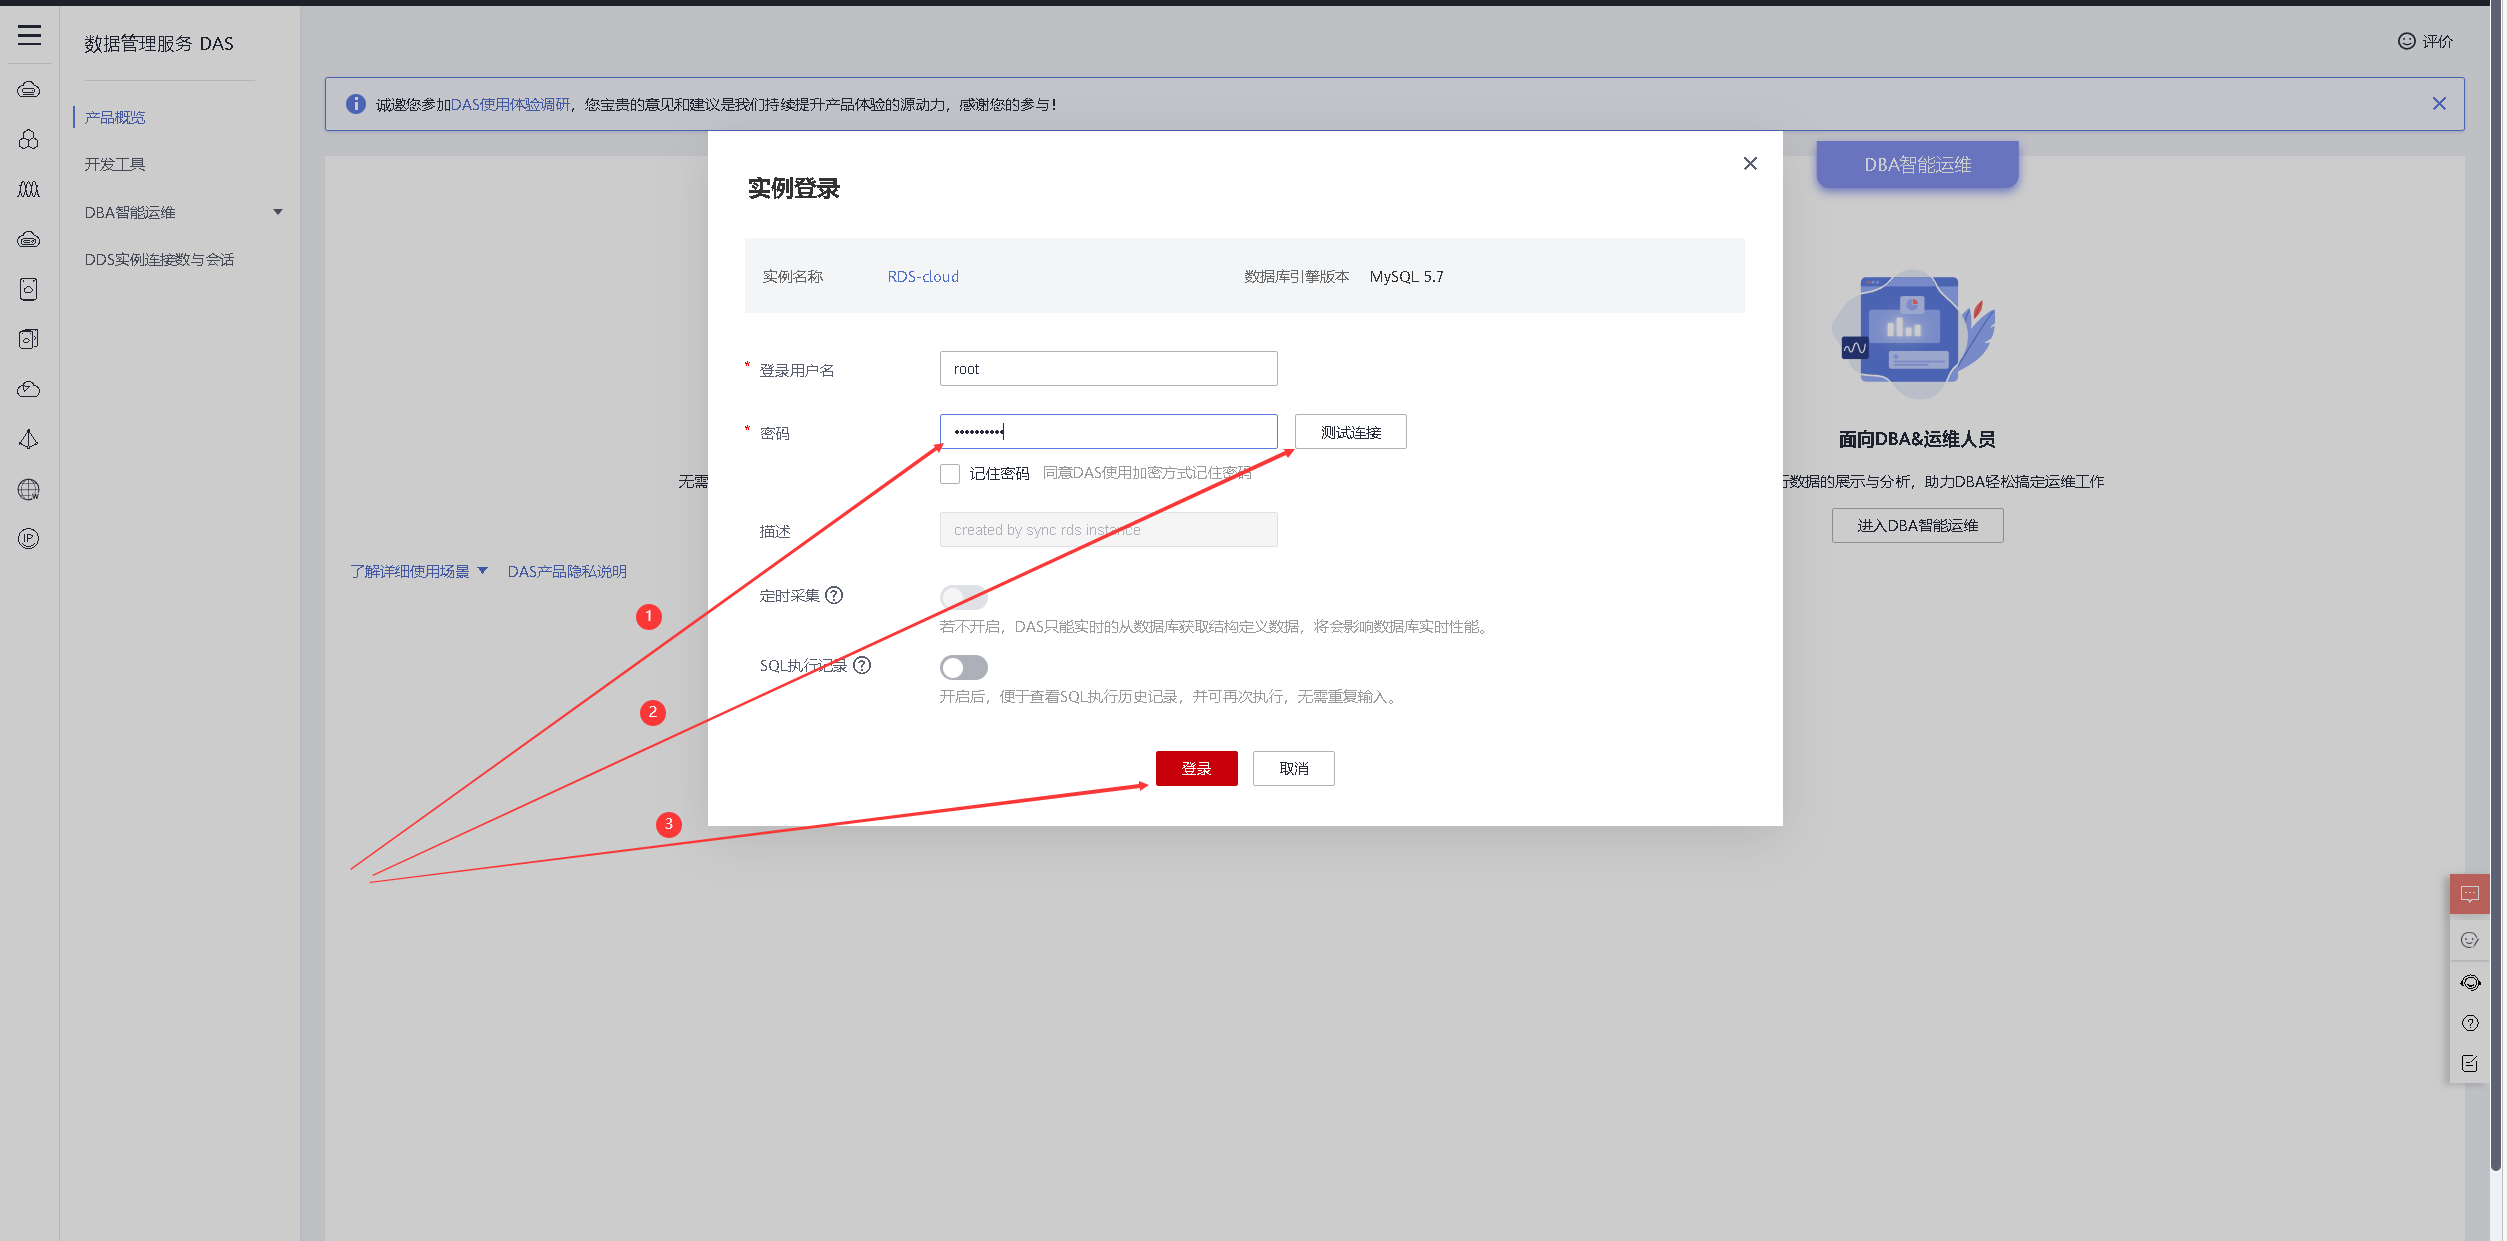Dismiss the survey banner with X icon
This screenshot has height=1241, width=2507.
[x=2439, y=104]
